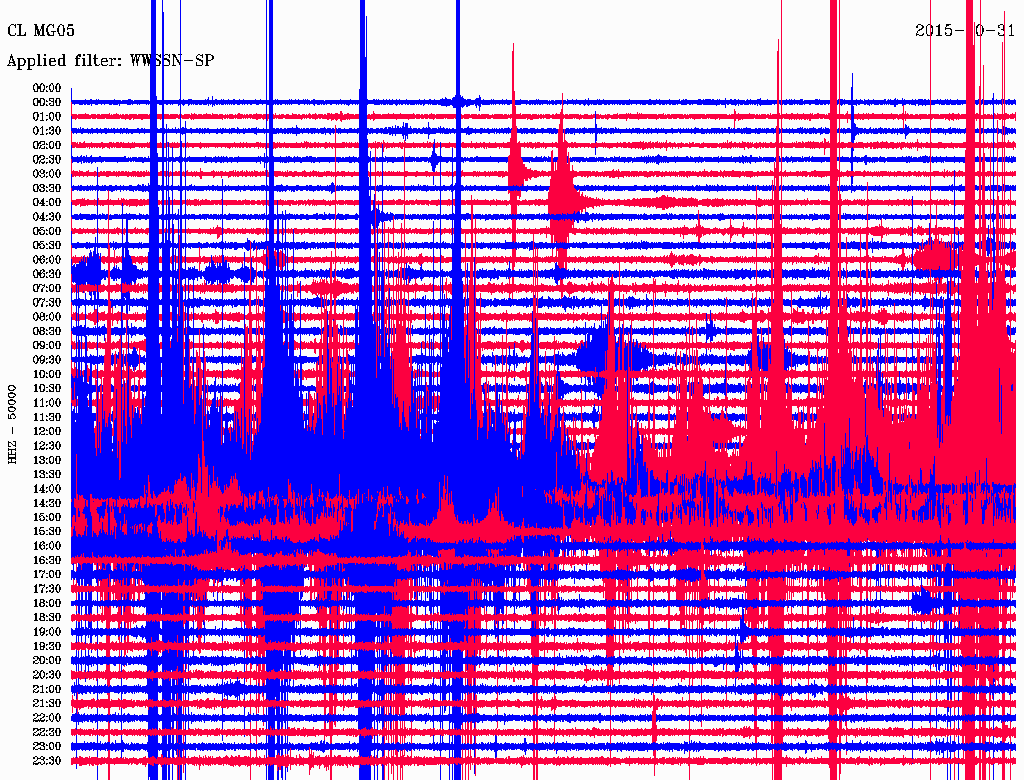This screenshot has height=780, width=1024.
Task: Select the 08:30 time label
Action: pyautogui.click(x=47, y=332)
